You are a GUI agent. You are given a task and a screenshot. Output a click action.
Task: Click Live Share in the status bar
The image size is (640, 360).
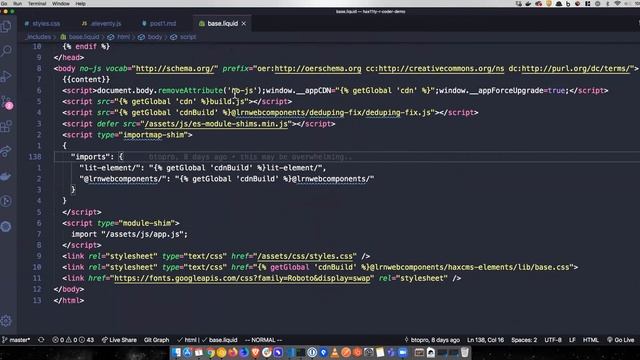[120, 340]
